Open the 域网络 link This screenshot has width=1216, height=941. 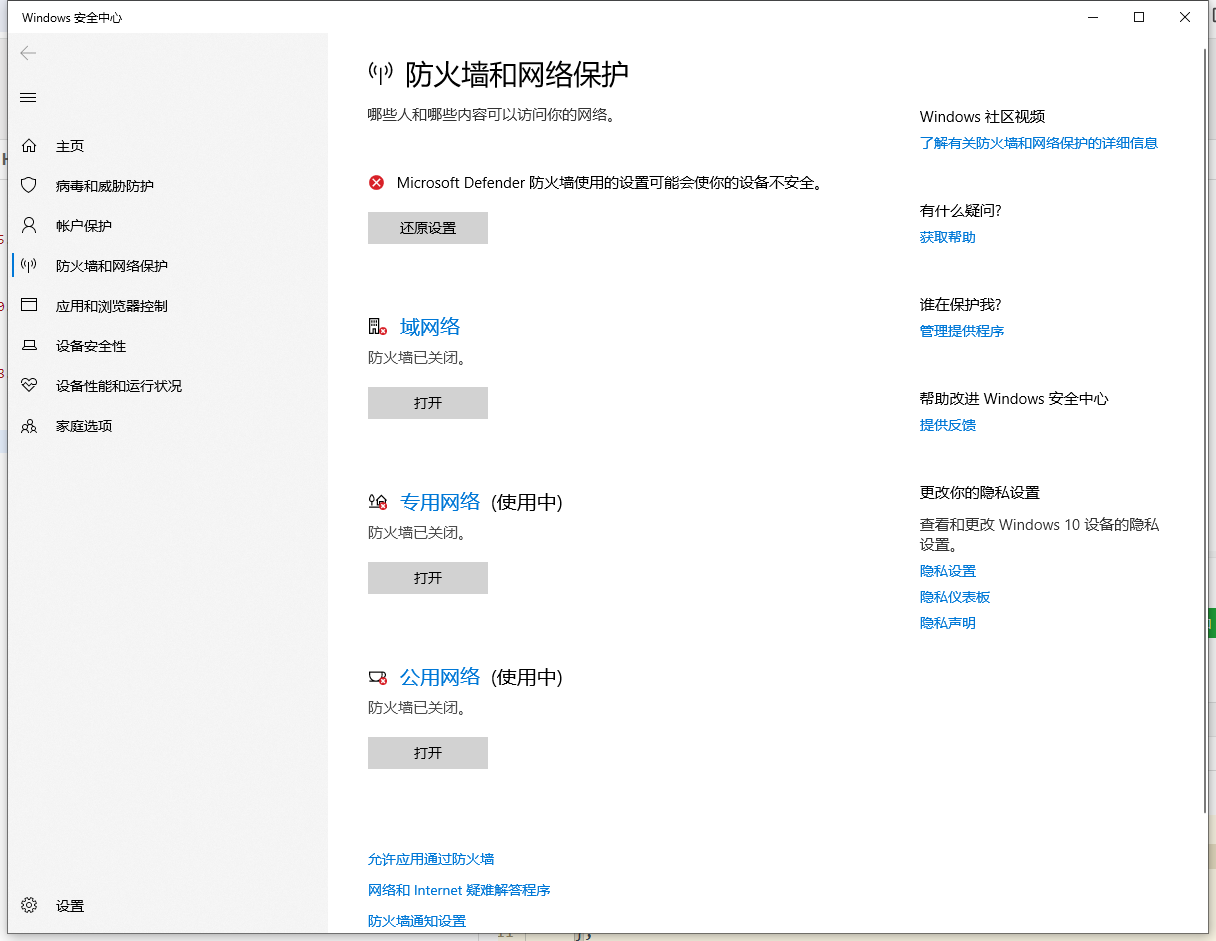[x=430, y=327]
